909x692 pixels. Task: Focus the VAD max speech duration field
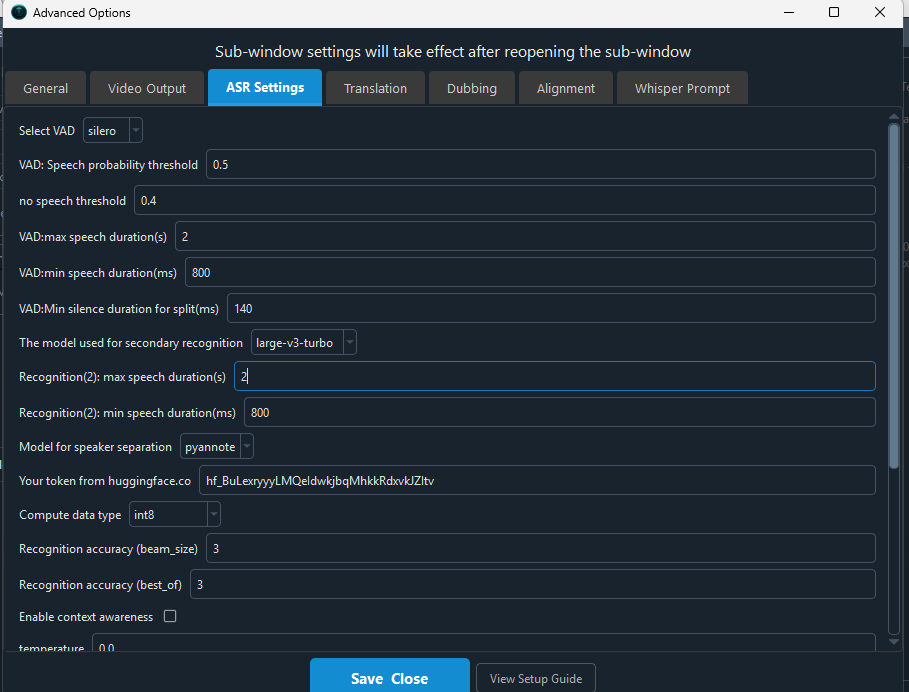pos(525,236)
